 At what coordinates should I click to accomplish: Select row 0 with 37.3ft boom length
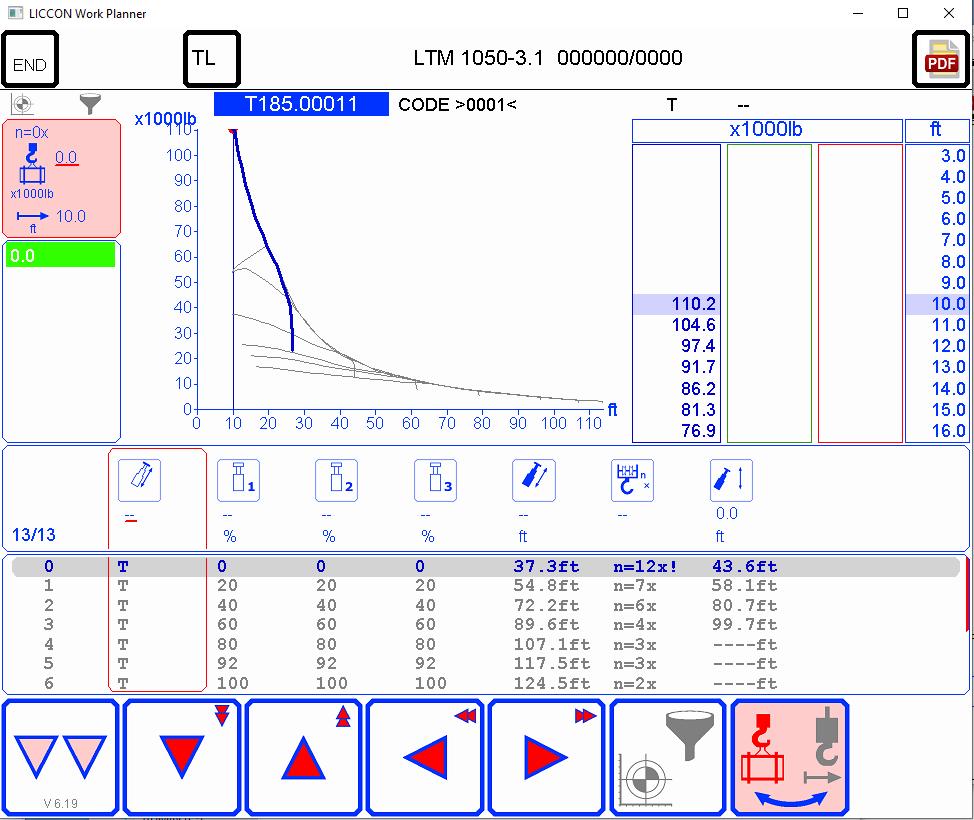(486, 567)
